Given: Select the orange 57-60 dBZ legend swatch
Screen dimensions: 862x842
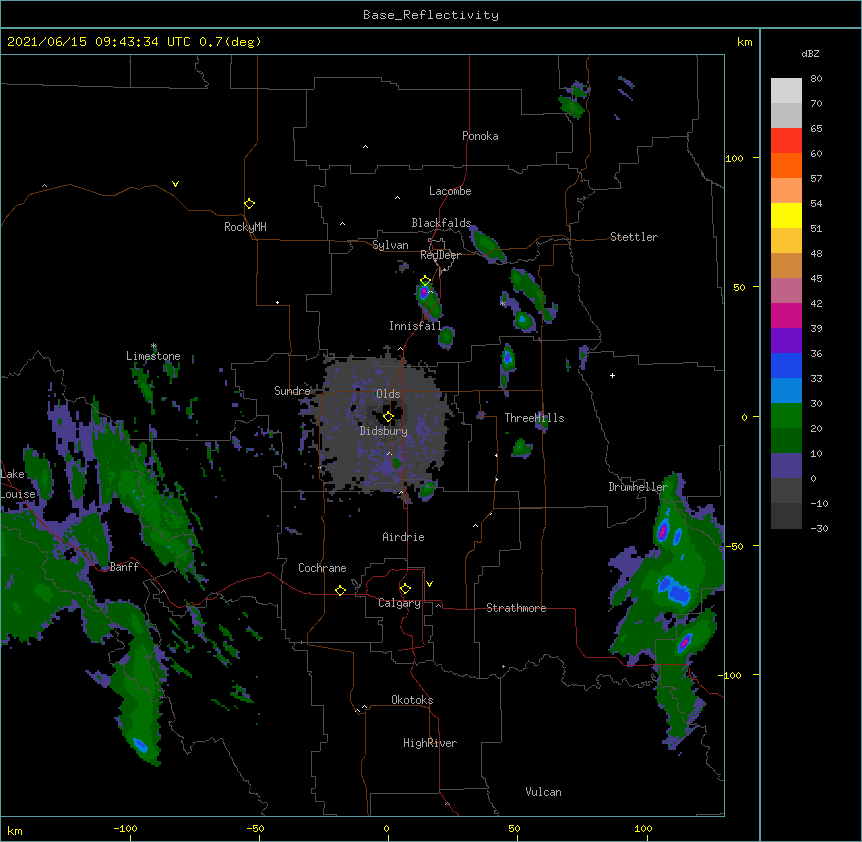Looking at the screenshot, I should (x=786, y=165).
